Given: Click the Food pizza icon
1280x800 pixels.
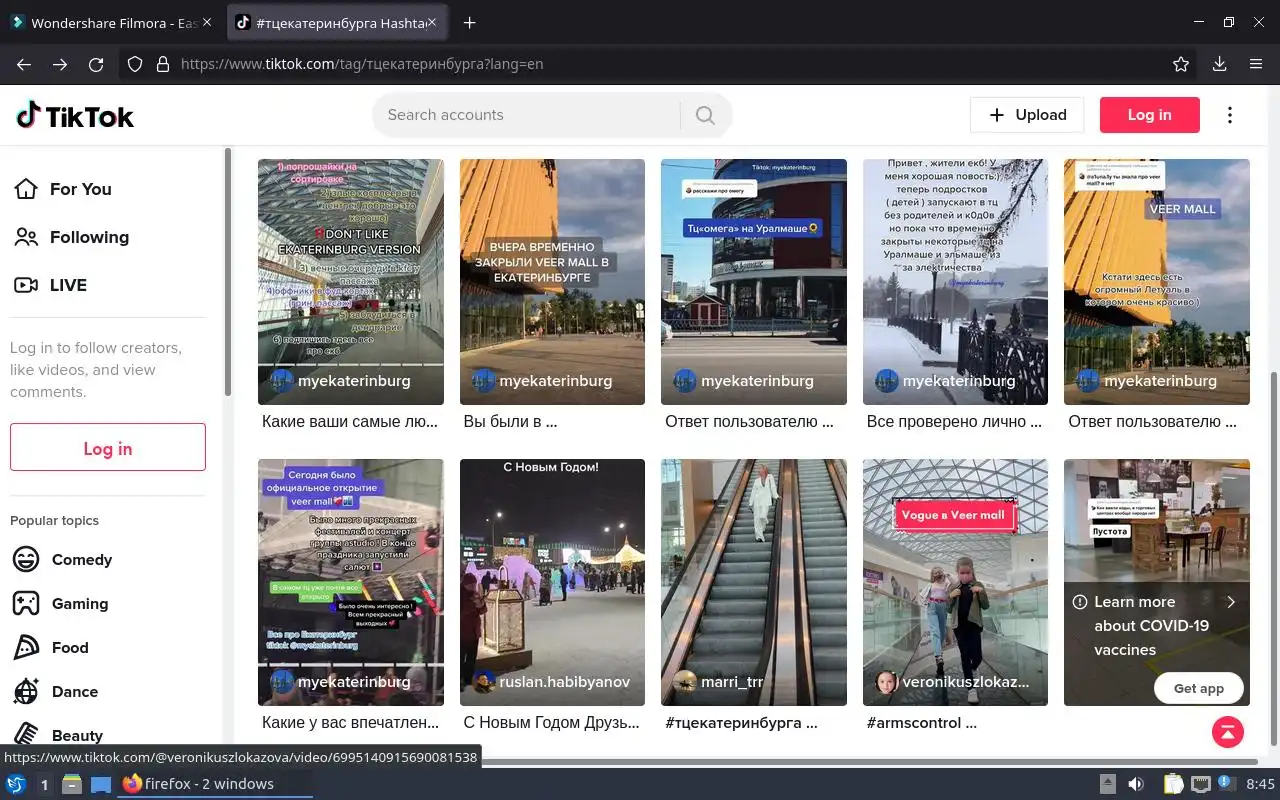Looking at the screenshot, I should tap(26, 647).
